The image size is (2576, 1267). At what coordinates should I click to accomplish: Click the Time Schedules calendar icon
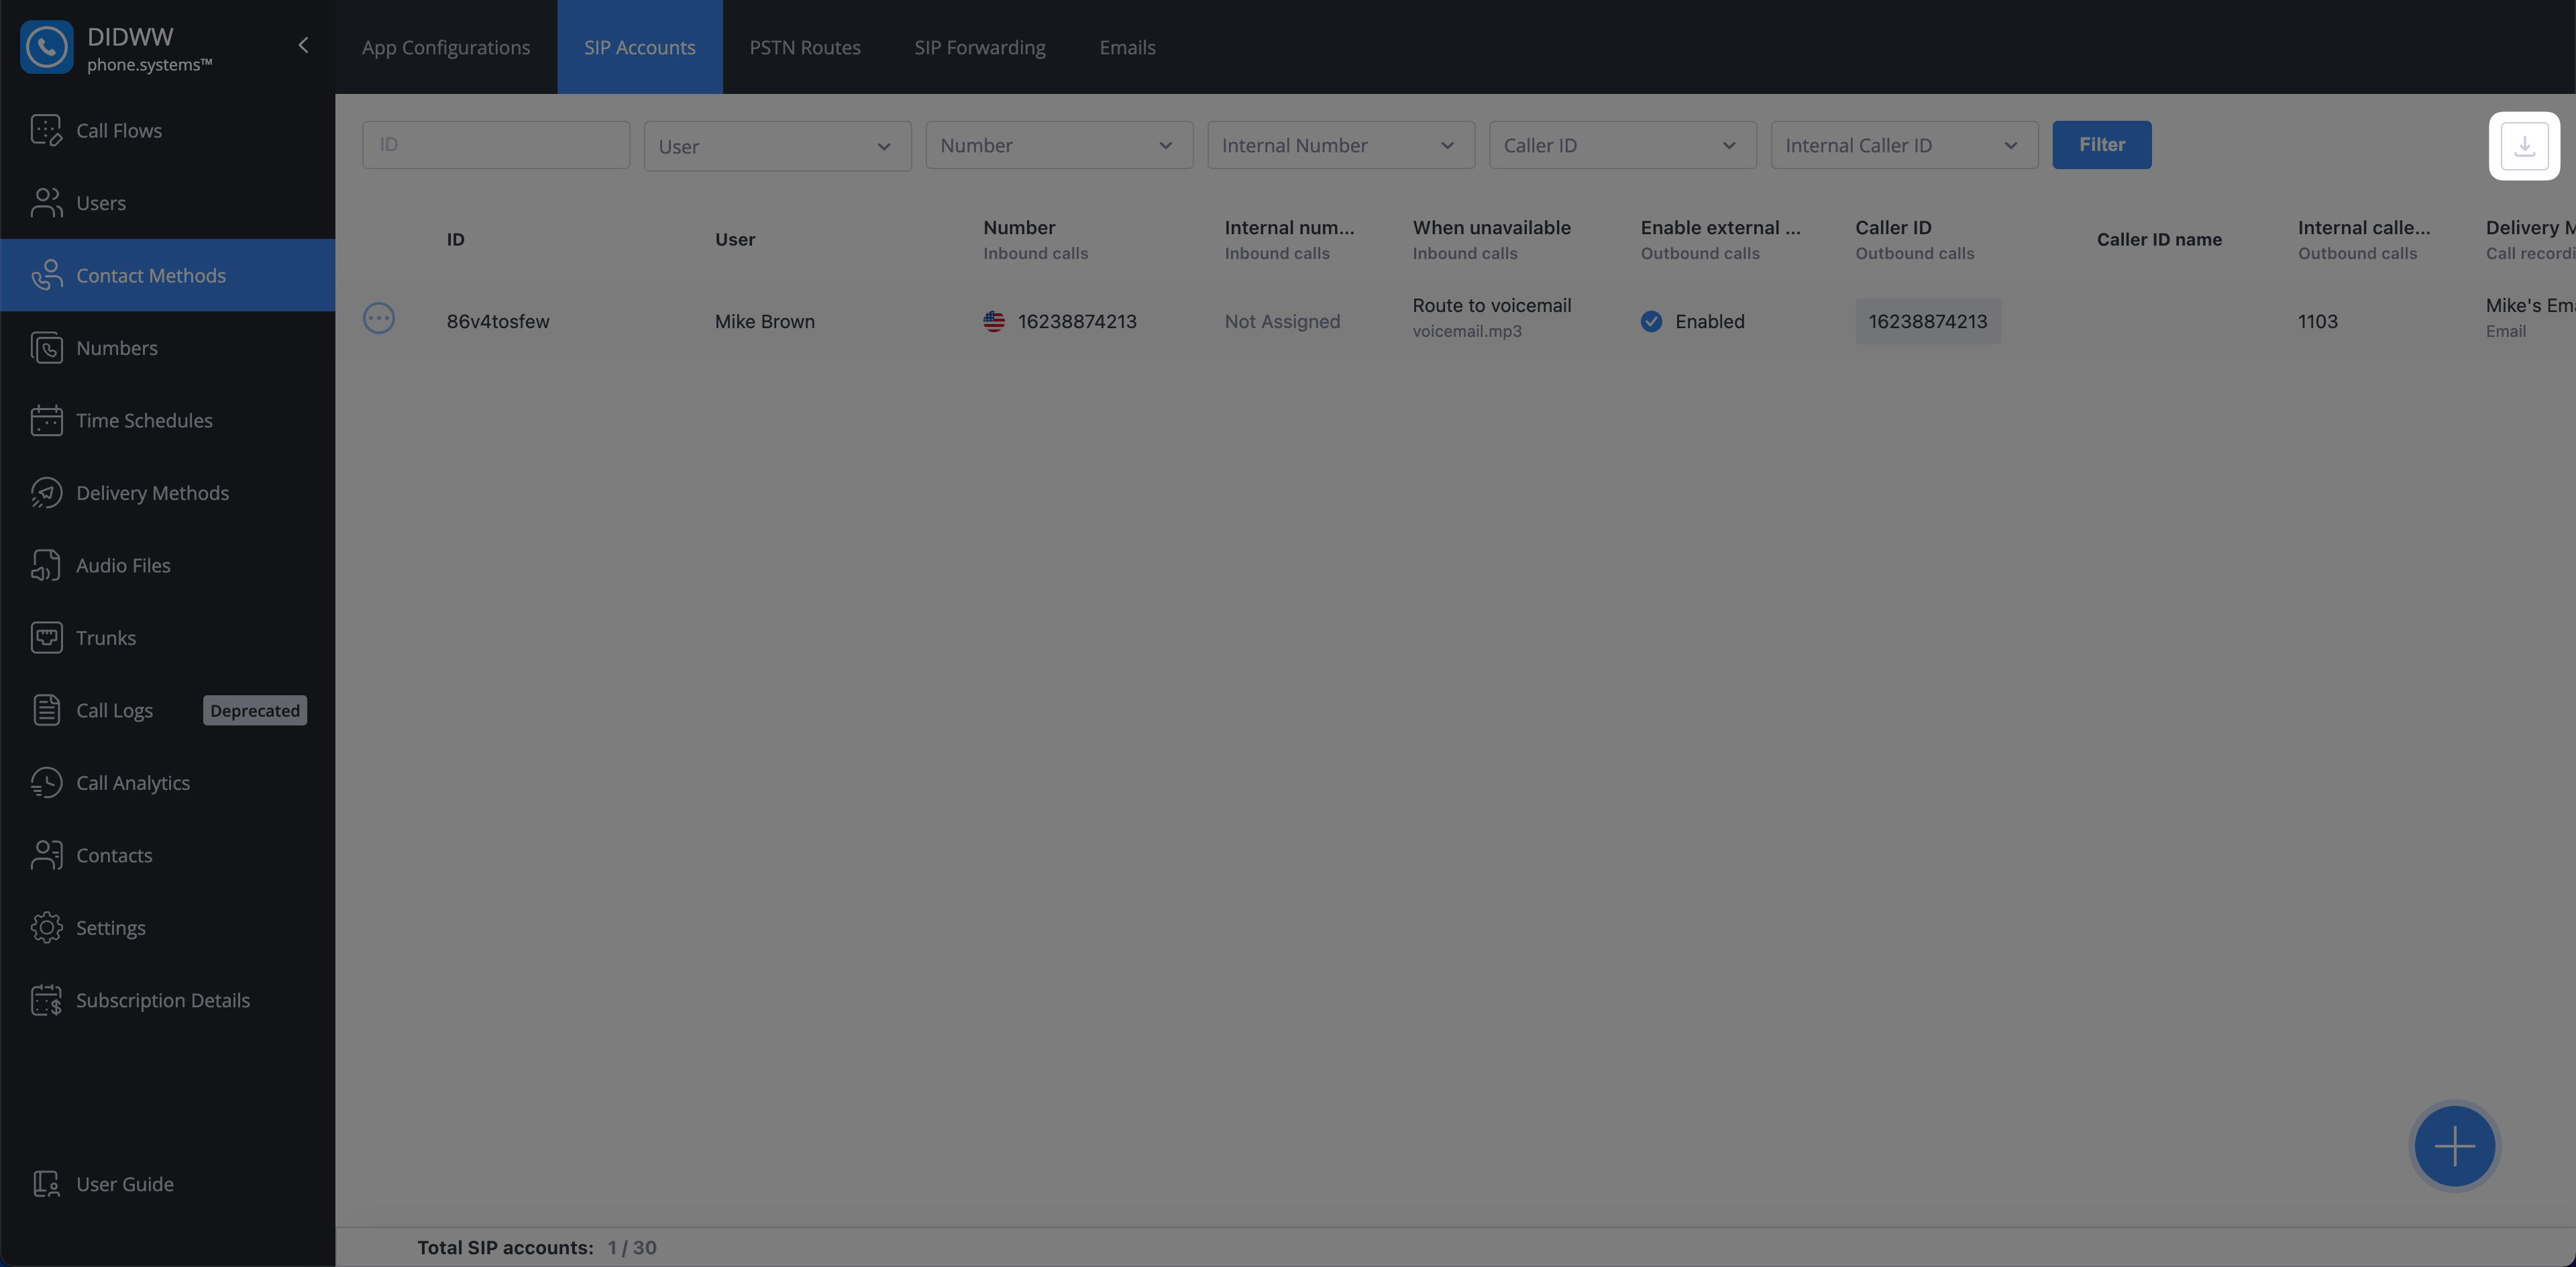click(46, 421)
